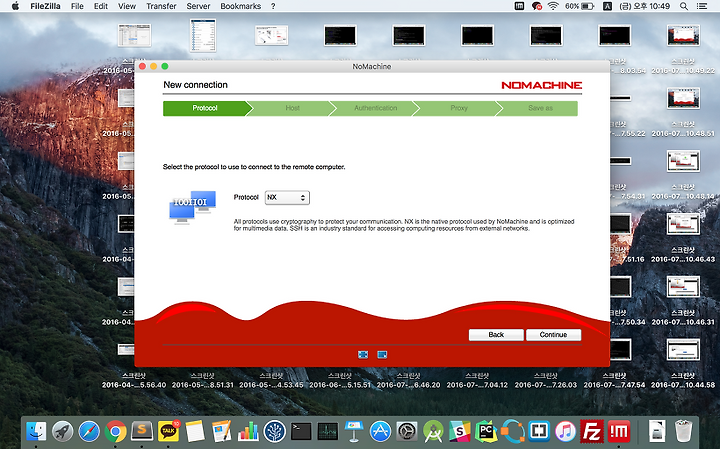
Task: Open iTunes in the Dock
Action: click(566, 432)
